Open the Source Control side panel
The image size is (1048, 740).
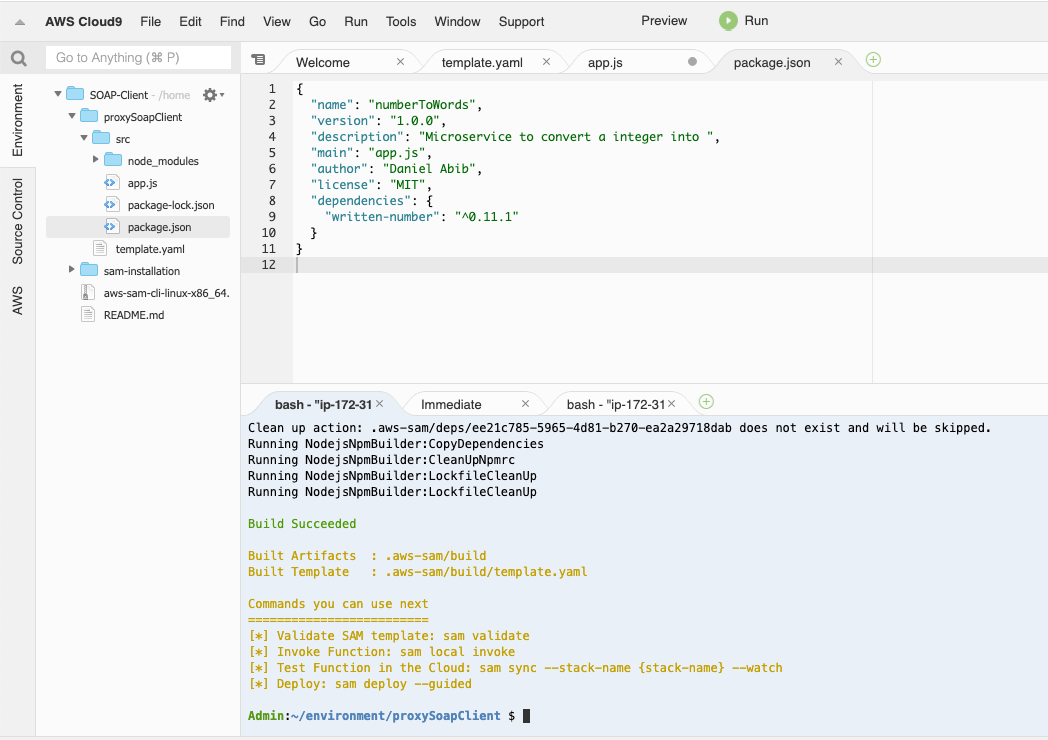click(18, 221)
